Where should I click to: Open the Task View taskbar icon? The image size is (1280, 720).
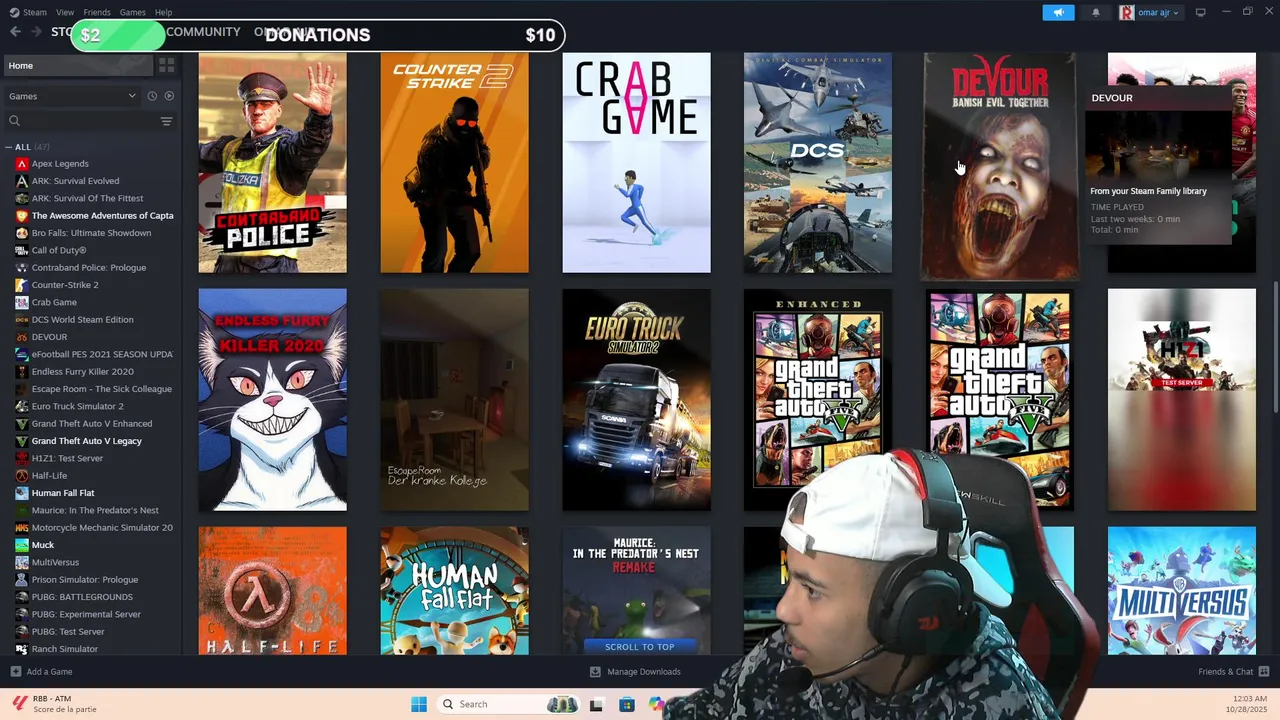click(x=596, y=704)
